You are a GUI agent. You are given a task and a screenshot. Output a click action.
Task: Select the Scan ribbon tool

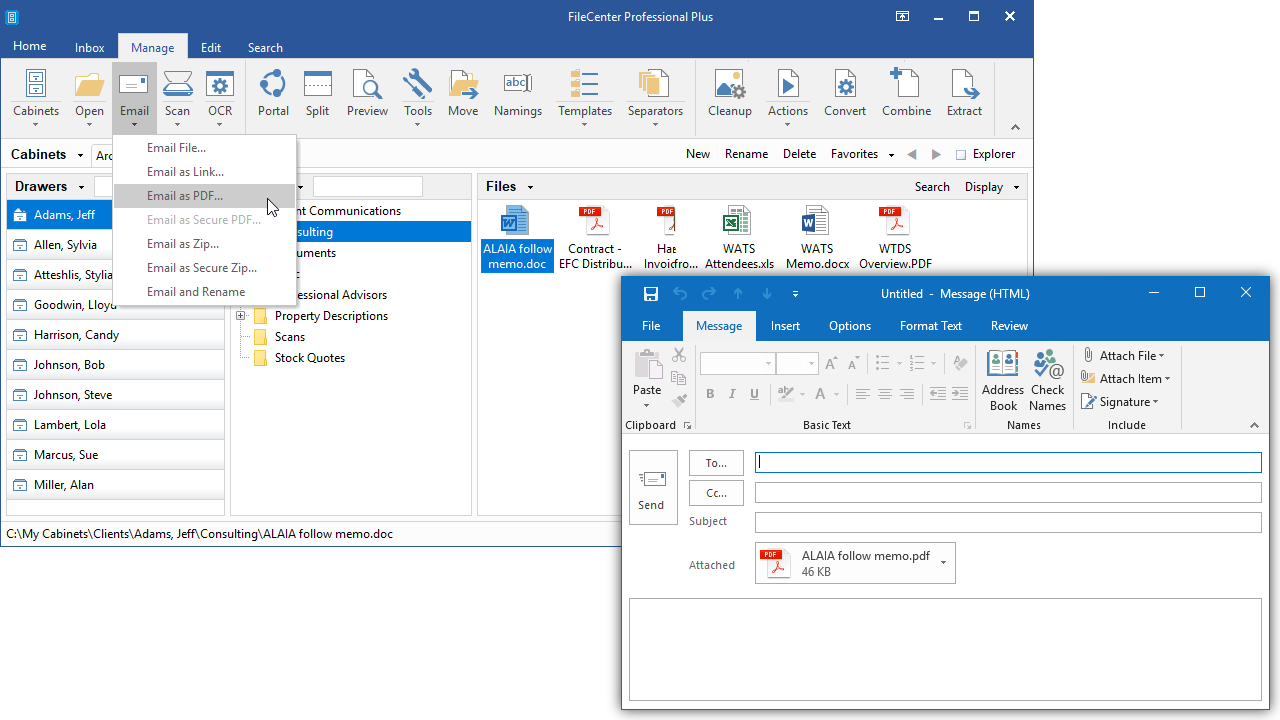tap(177, 95)
